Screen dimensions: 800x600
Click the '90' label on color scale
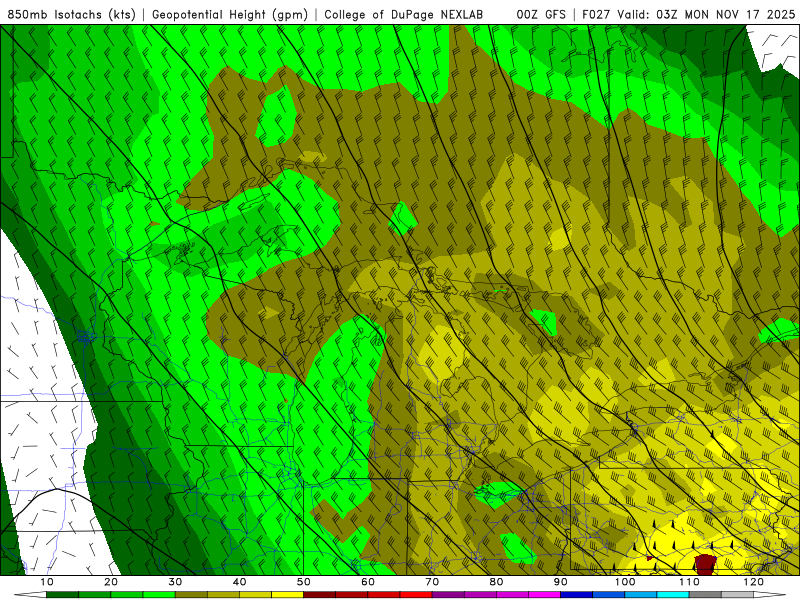click(x=561, y=582)
